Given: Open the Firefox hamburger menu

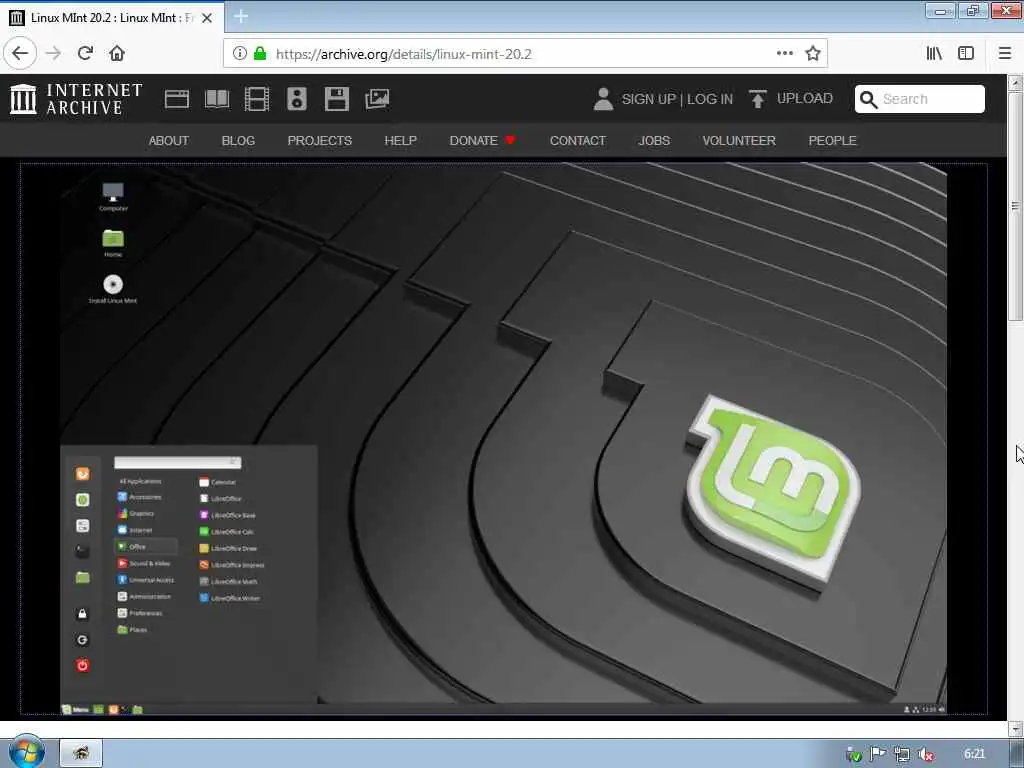Looking at the screenshot, I should pyautogui.click(x=1005, y=54).
